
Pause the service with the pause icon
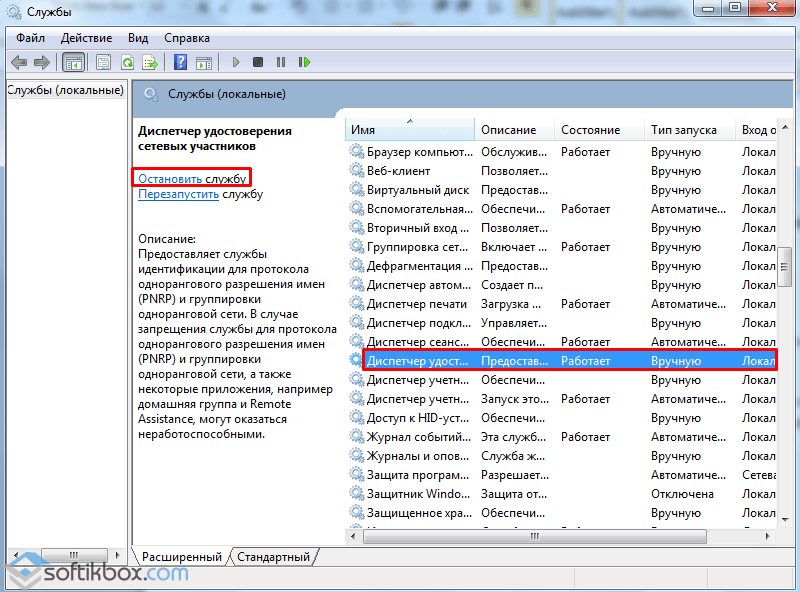tap(281, 62)
